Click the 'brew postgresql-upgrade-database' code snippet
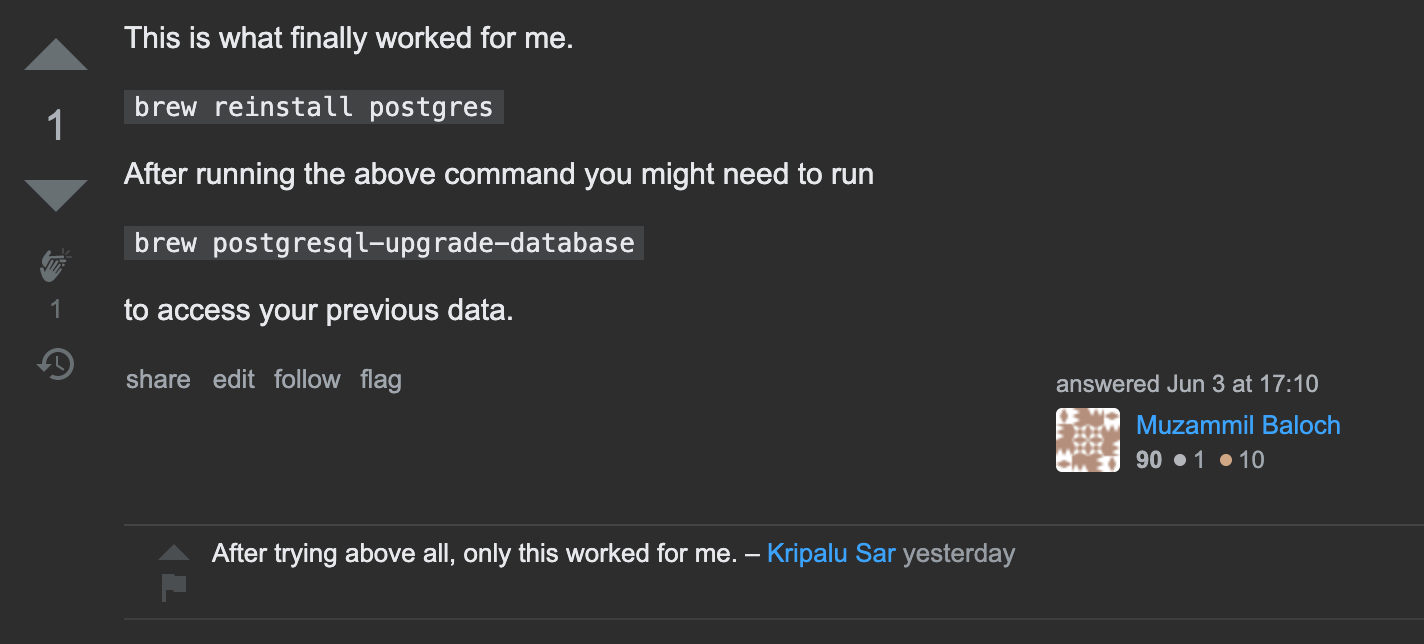Viewport: 1424px width, 644px height. [x=384, y=243]
